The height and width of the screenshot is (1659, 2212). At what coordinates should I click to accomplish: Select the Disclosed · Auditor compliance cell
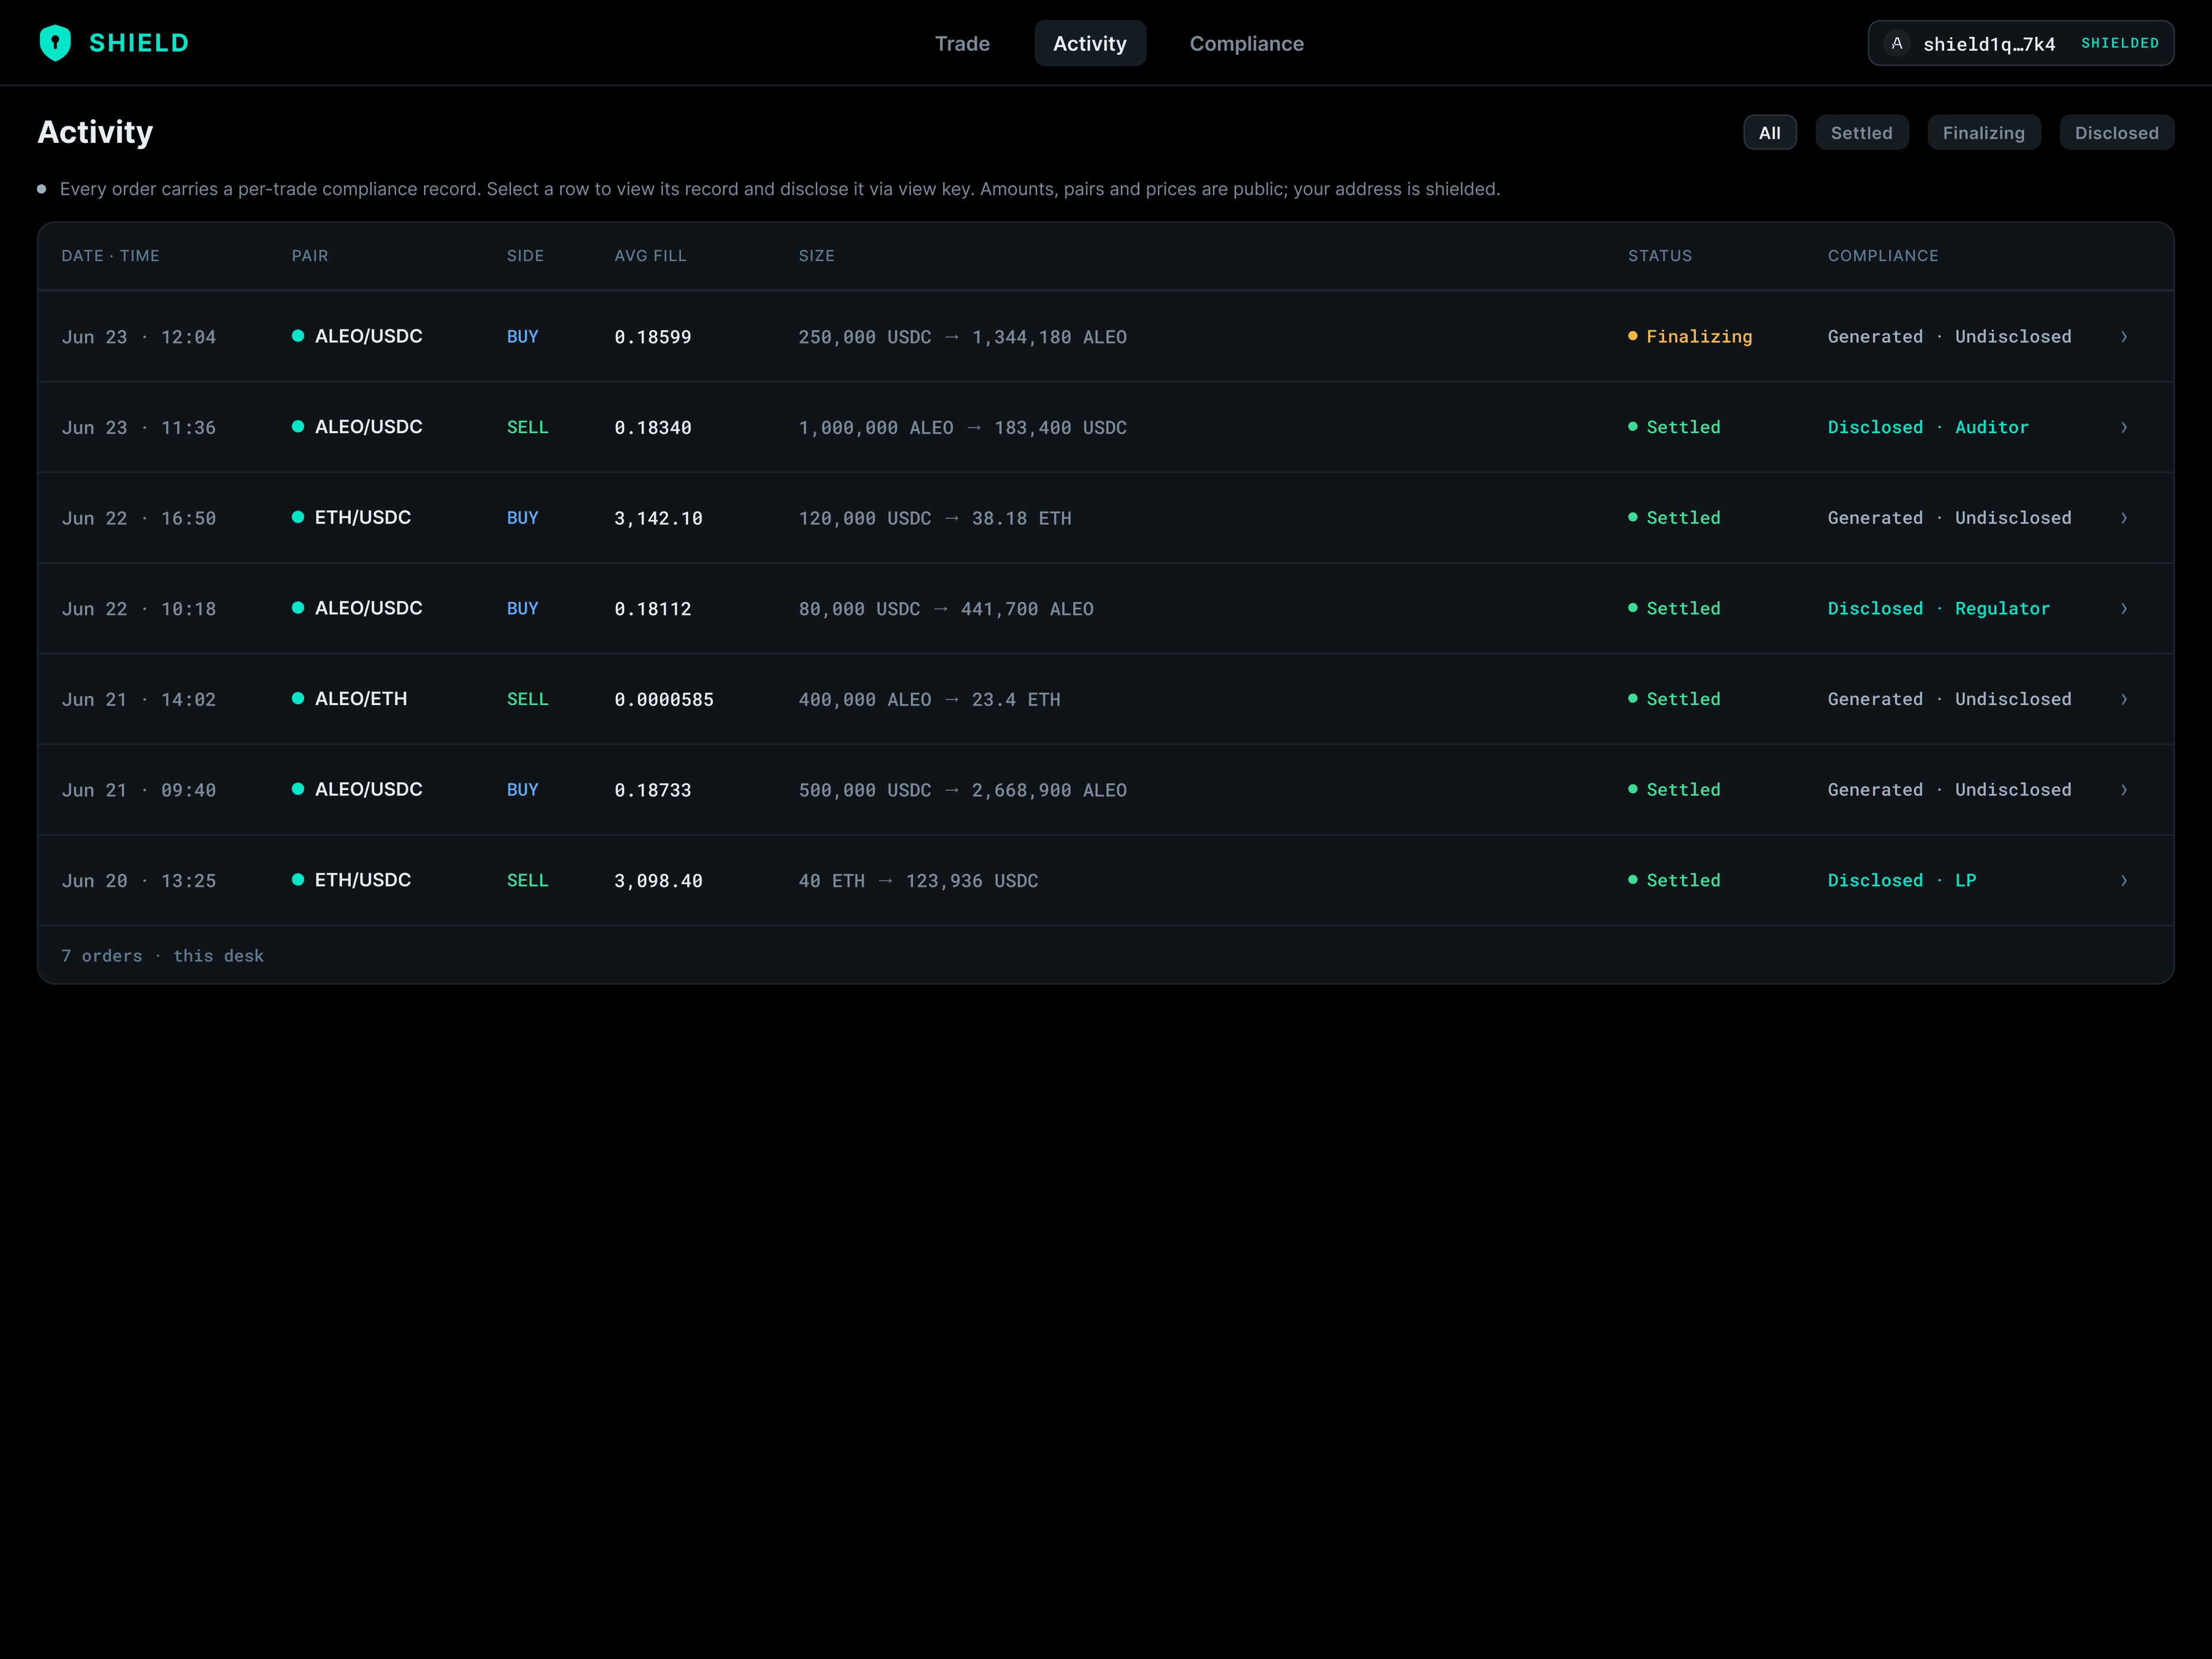(x=1927, y=428)
